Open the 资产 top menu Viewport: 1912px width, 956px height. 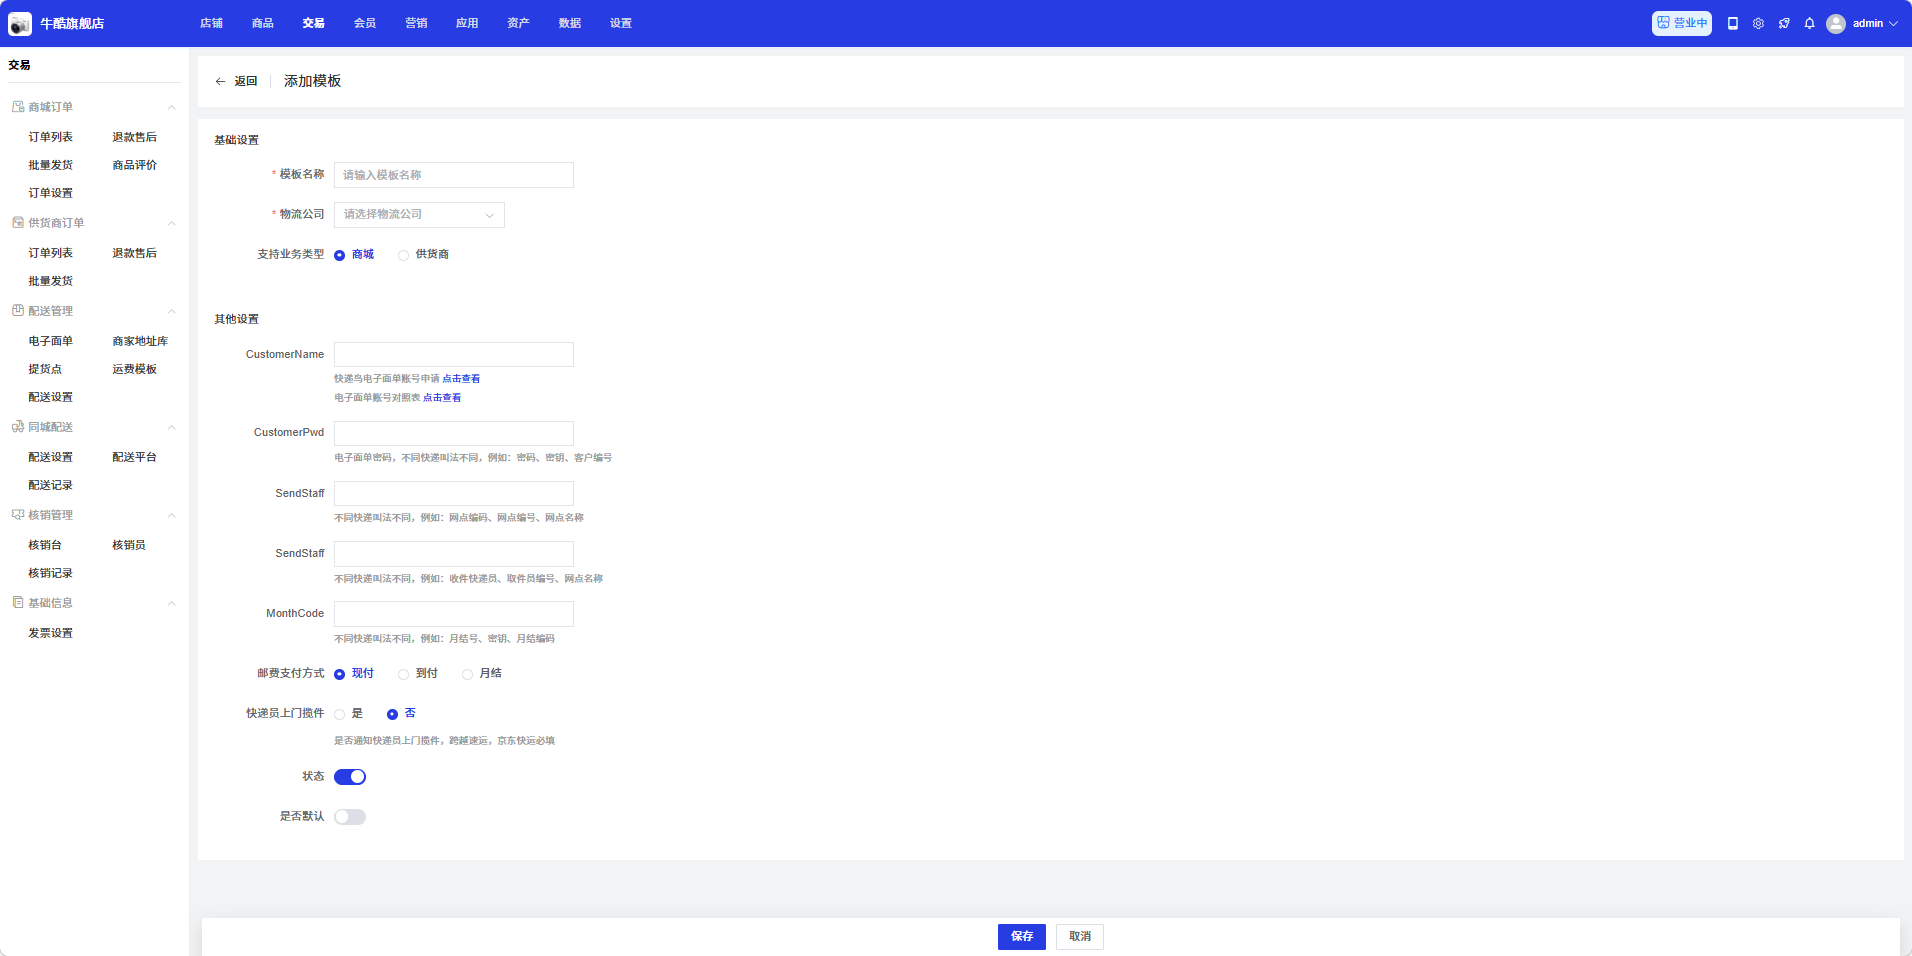(518, 23)
